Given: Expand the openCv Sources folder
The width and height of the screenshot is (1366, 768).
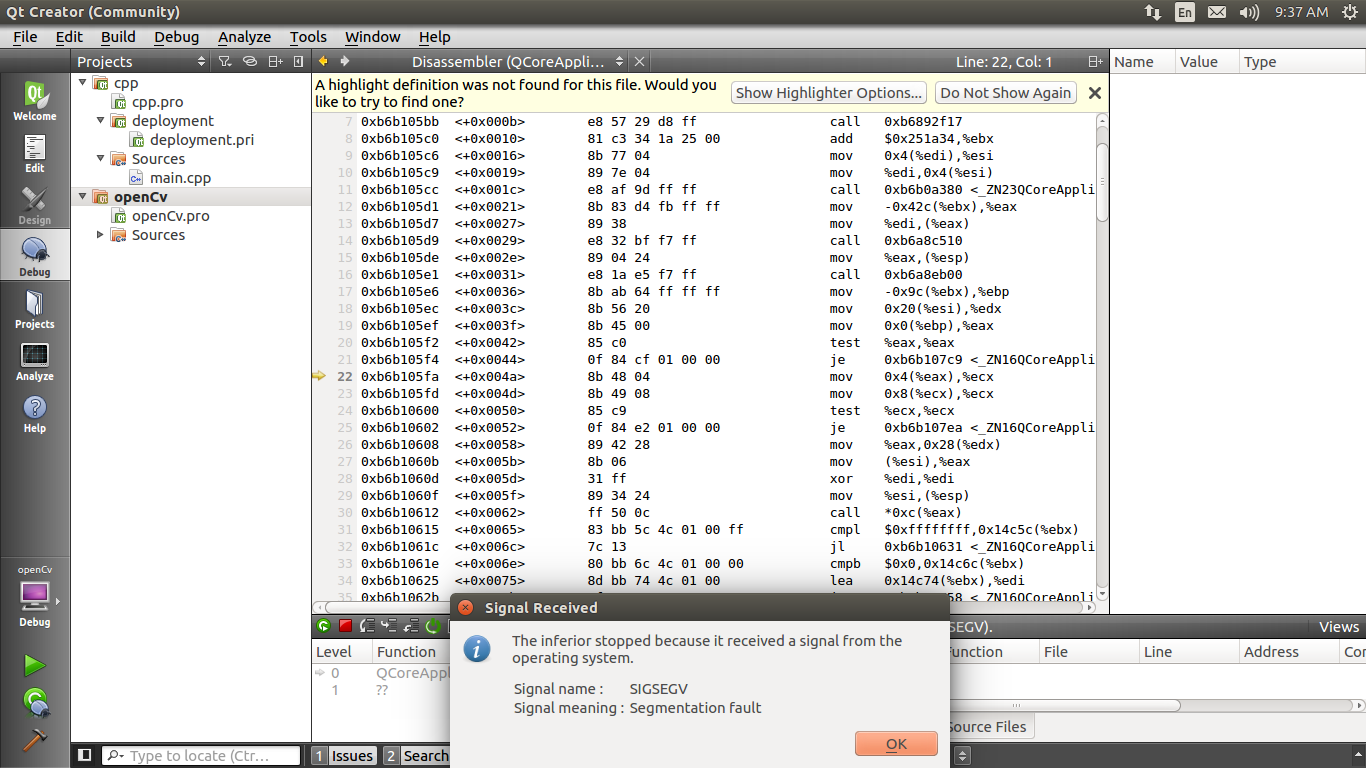Looking at the screenshot, I should pyautogui.click(x=101, y=234).
